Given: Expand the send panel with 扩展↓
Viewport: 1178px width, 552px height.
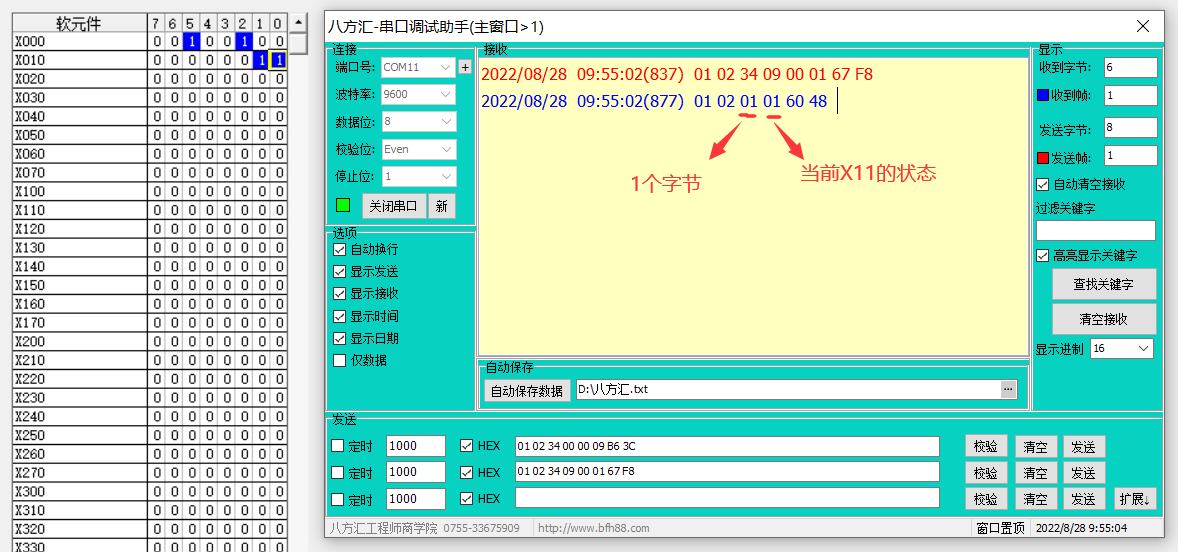Looking at the screenshot, I should [x=1135, y=499].
